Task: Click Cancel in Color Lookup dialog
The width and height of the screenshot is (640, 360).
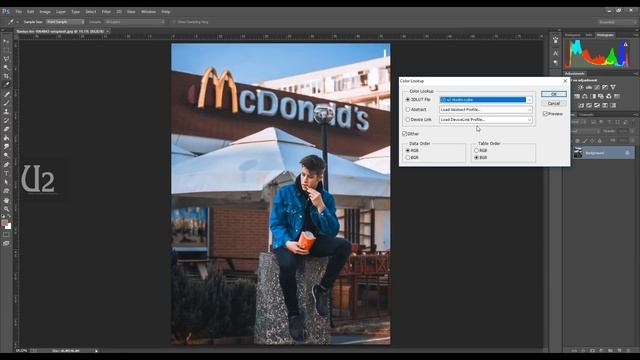Action: [554, 104]
